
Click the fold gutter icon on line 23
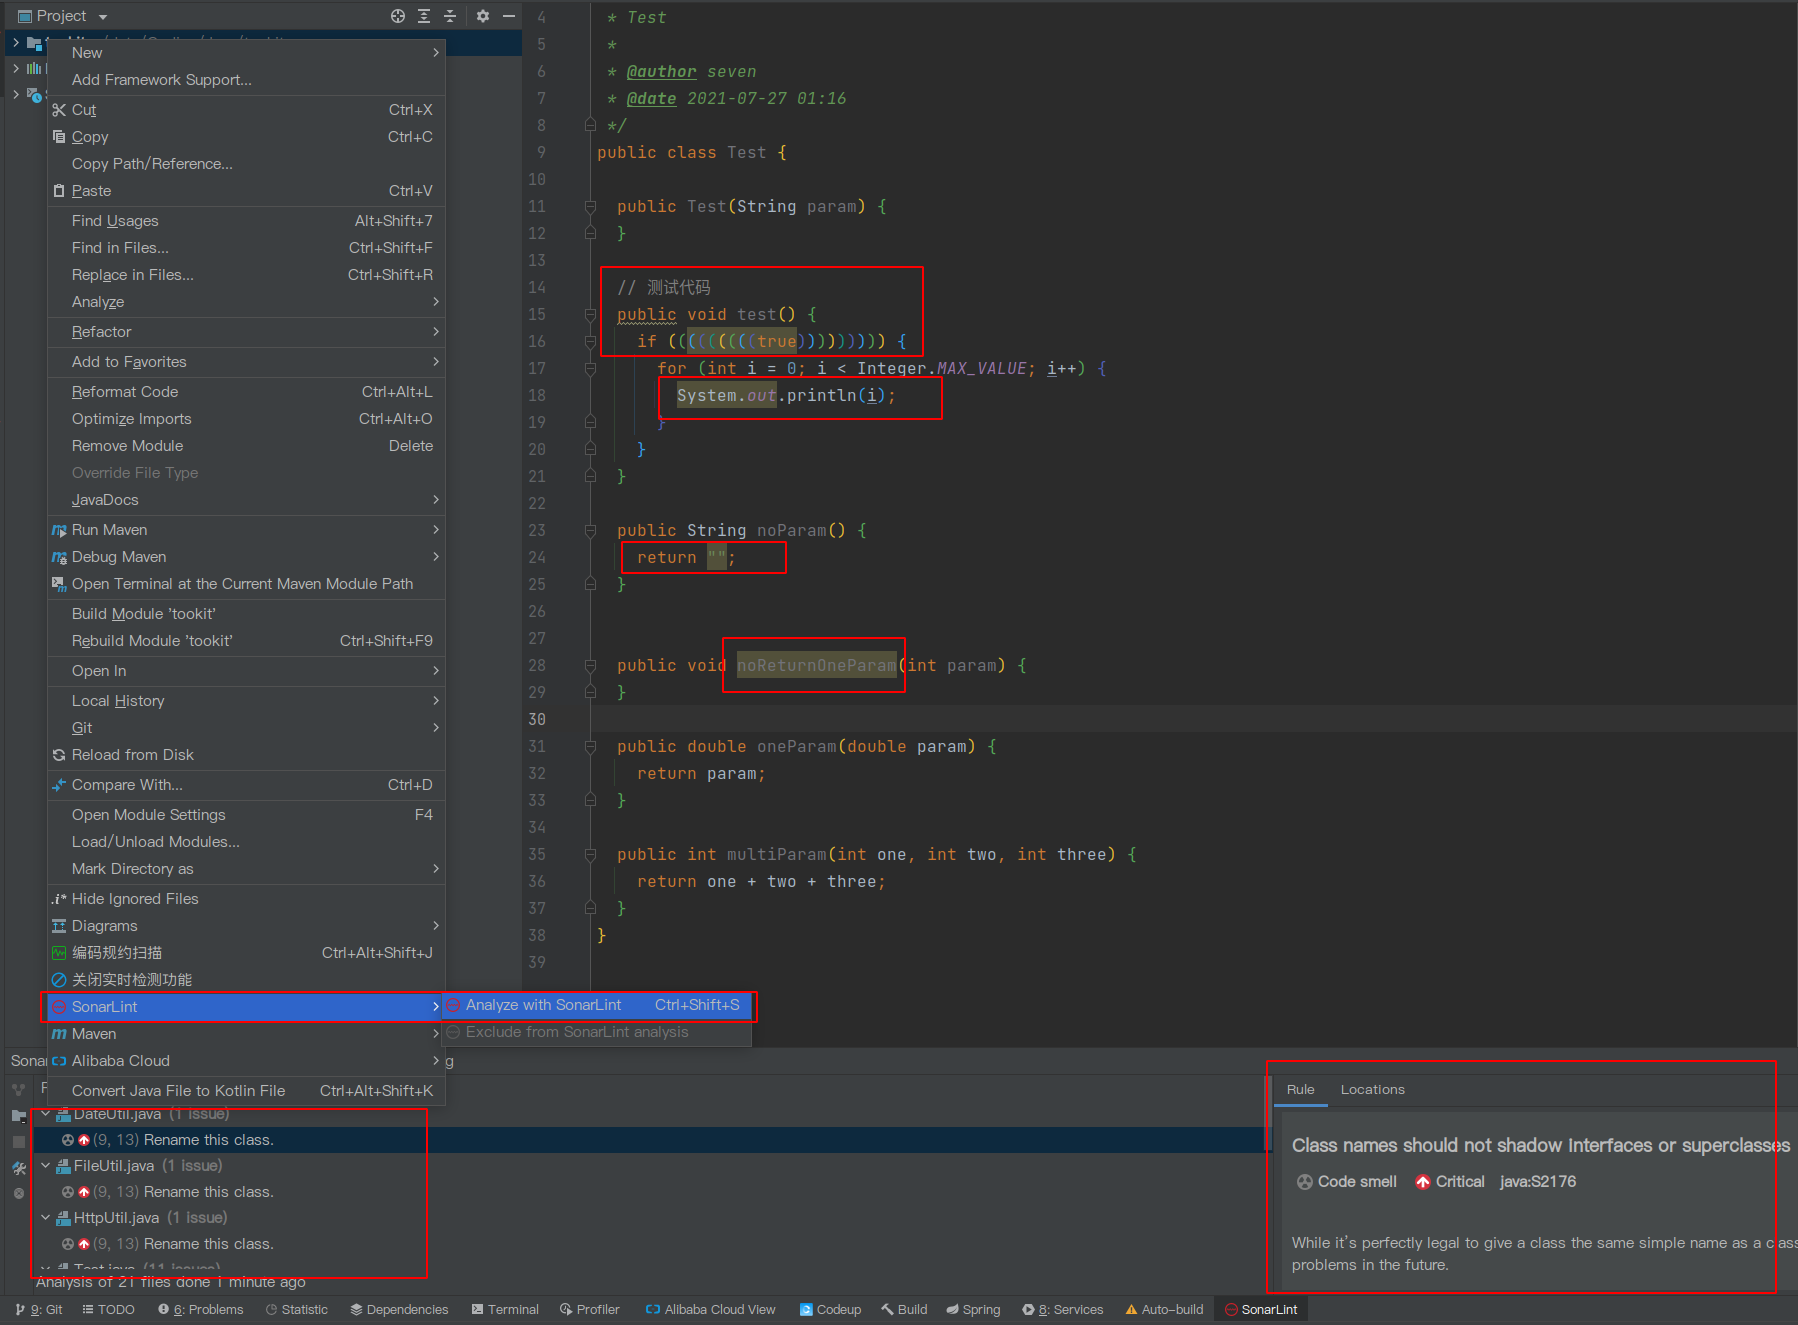pyautogui.click(x=590, y=531)
